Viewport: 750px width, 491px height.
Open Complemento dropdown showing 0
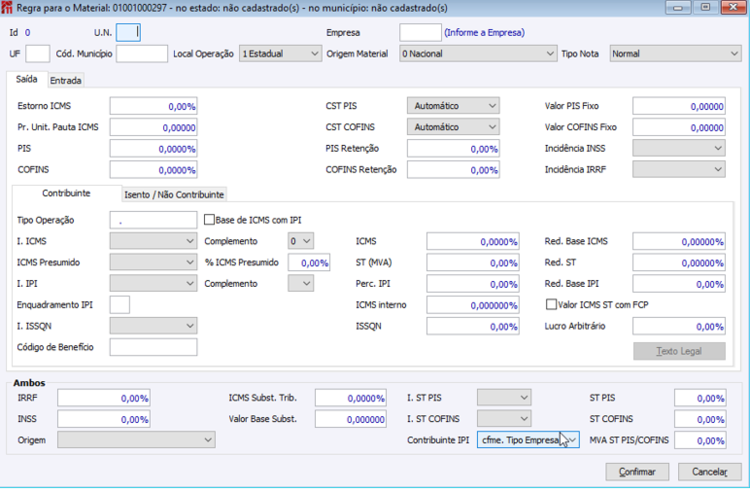[x=301, y=241]
